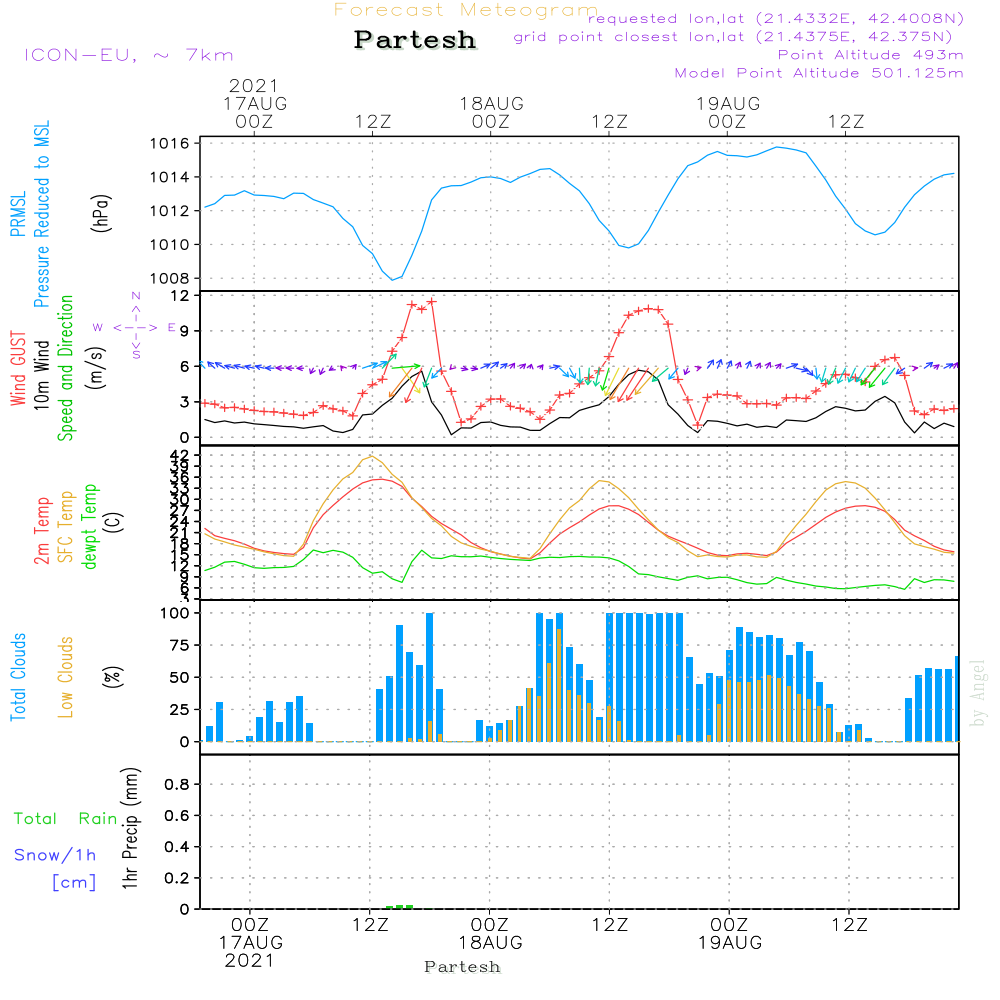Click the '0.8' precipitation axis value

point(177,784)
